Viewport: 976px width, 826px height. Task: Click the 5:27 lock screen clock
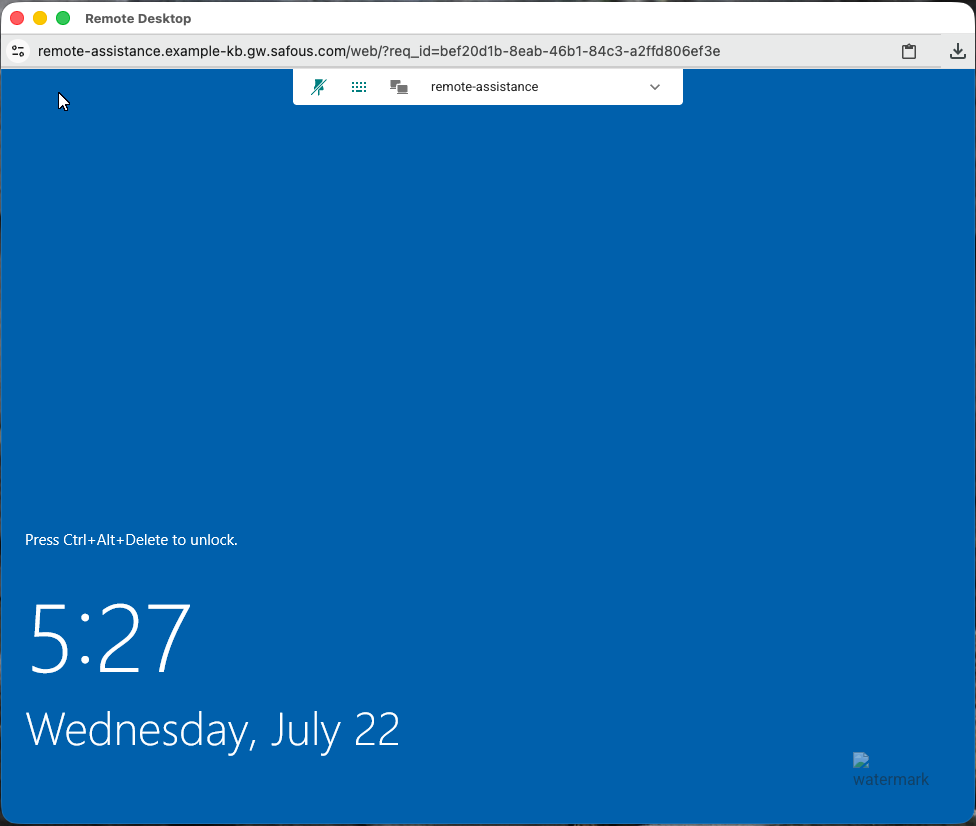click(x=110, y=638)
